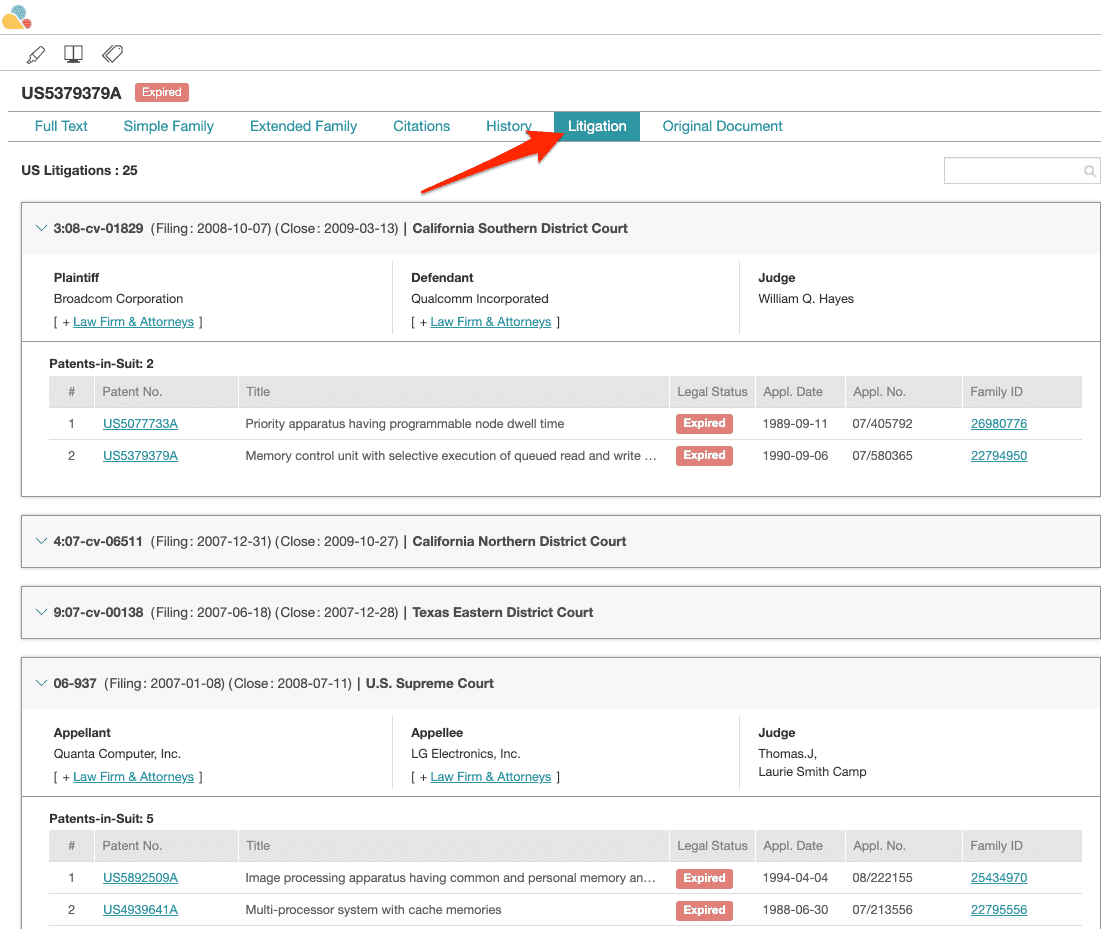
Task: Click 'Texas Eastern District Court' text
Action: pos(503,612)
